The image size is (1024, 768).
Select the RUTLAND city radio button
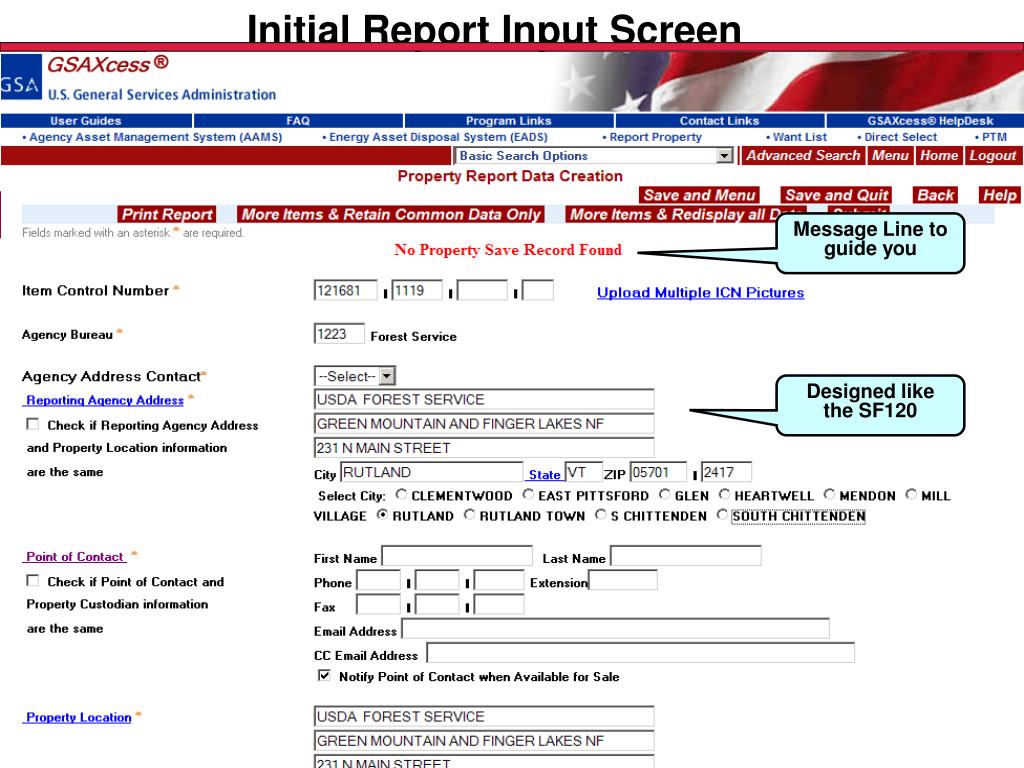382,515
